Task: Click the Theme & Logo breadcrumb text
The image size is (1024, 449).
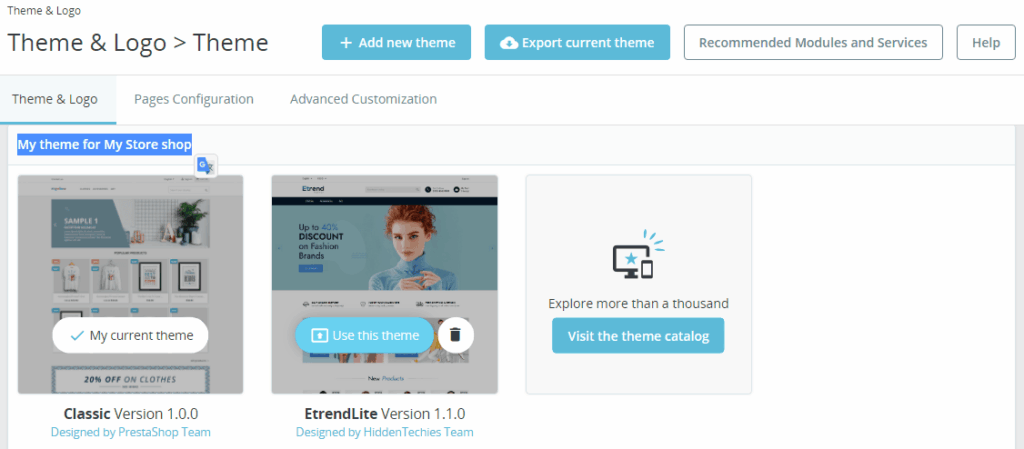Action: [45, 11]
